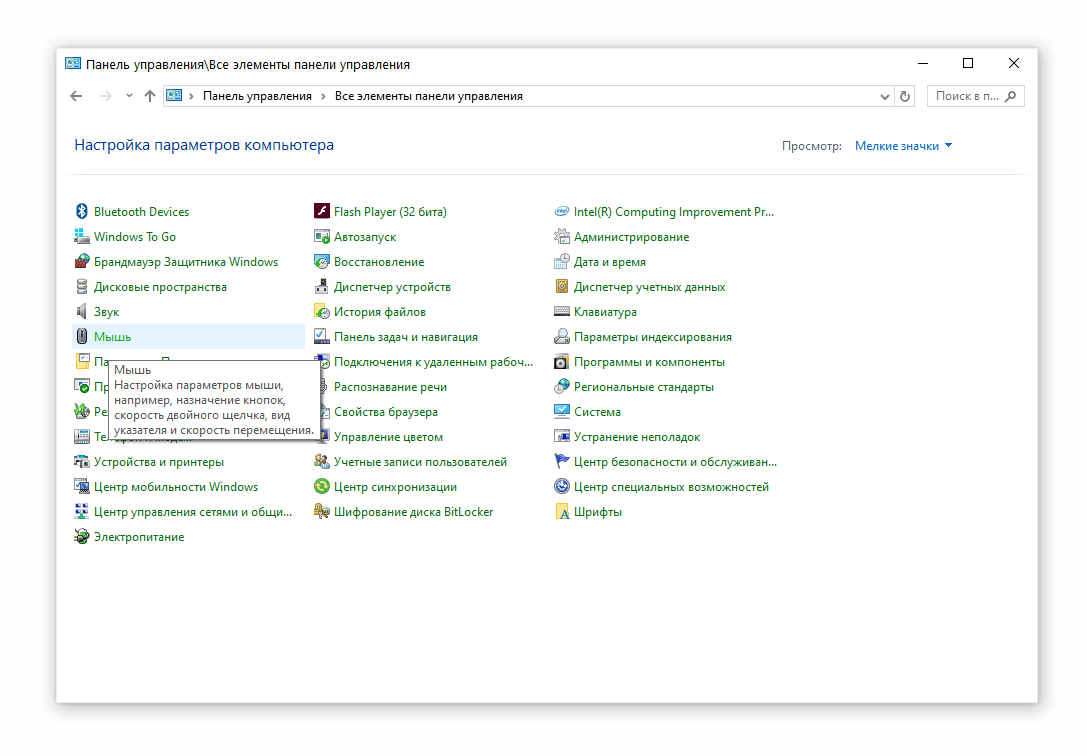Open Брандмауэр Защитника Windows icon
This screenshot has height=756, width=1087.
pyautogui.click(x=82, y=261)
